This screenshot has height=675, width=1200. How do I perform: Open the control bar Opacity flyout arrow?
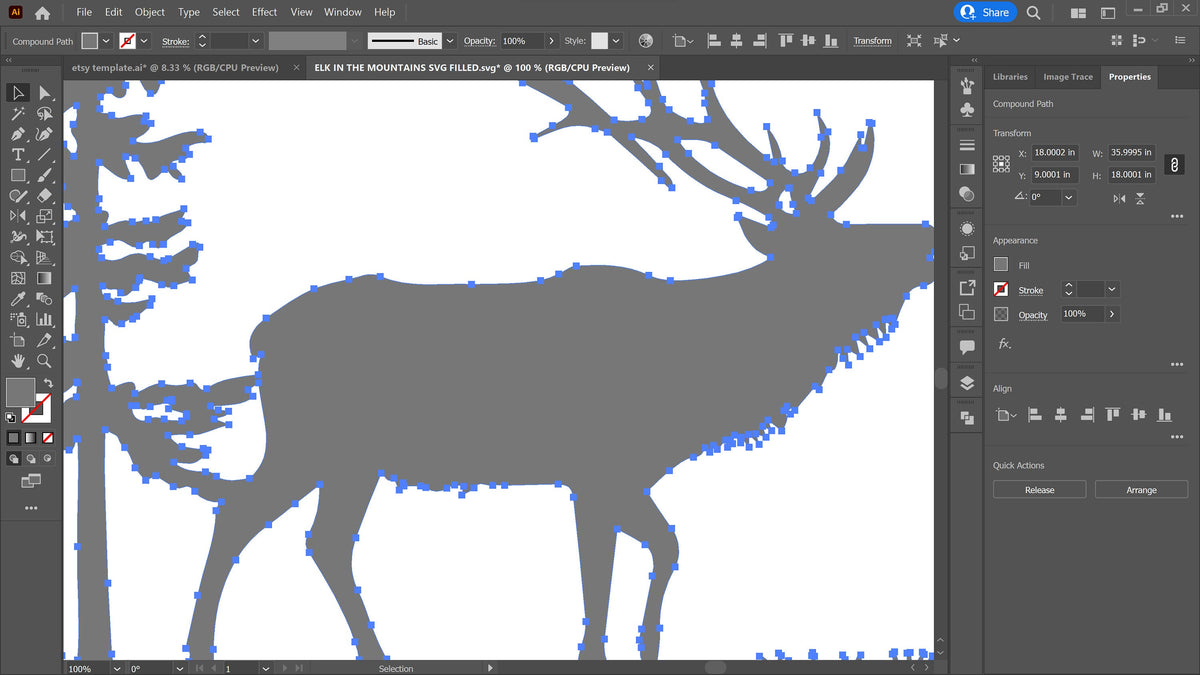(551, 41)
